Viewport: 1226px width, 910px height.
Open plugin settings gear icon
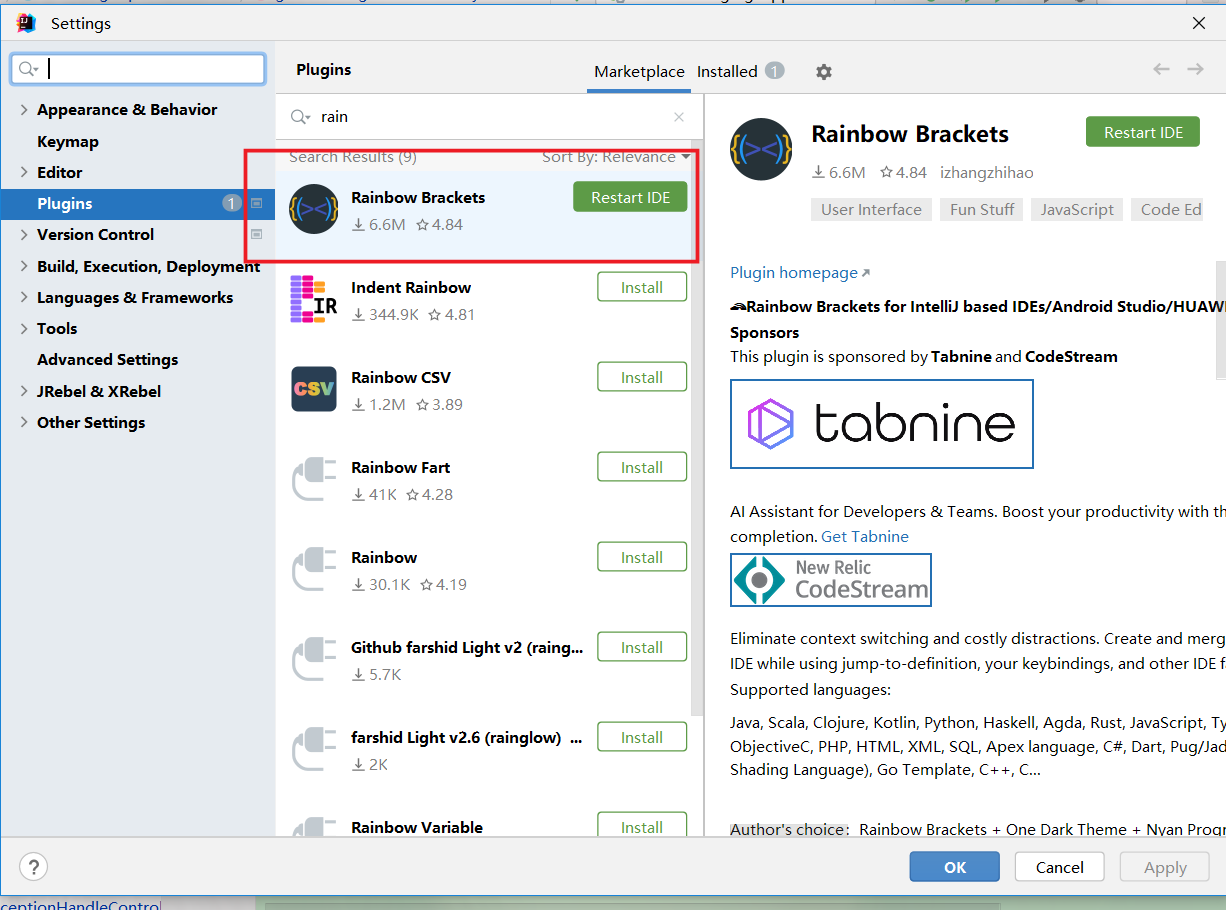point(823,72)
